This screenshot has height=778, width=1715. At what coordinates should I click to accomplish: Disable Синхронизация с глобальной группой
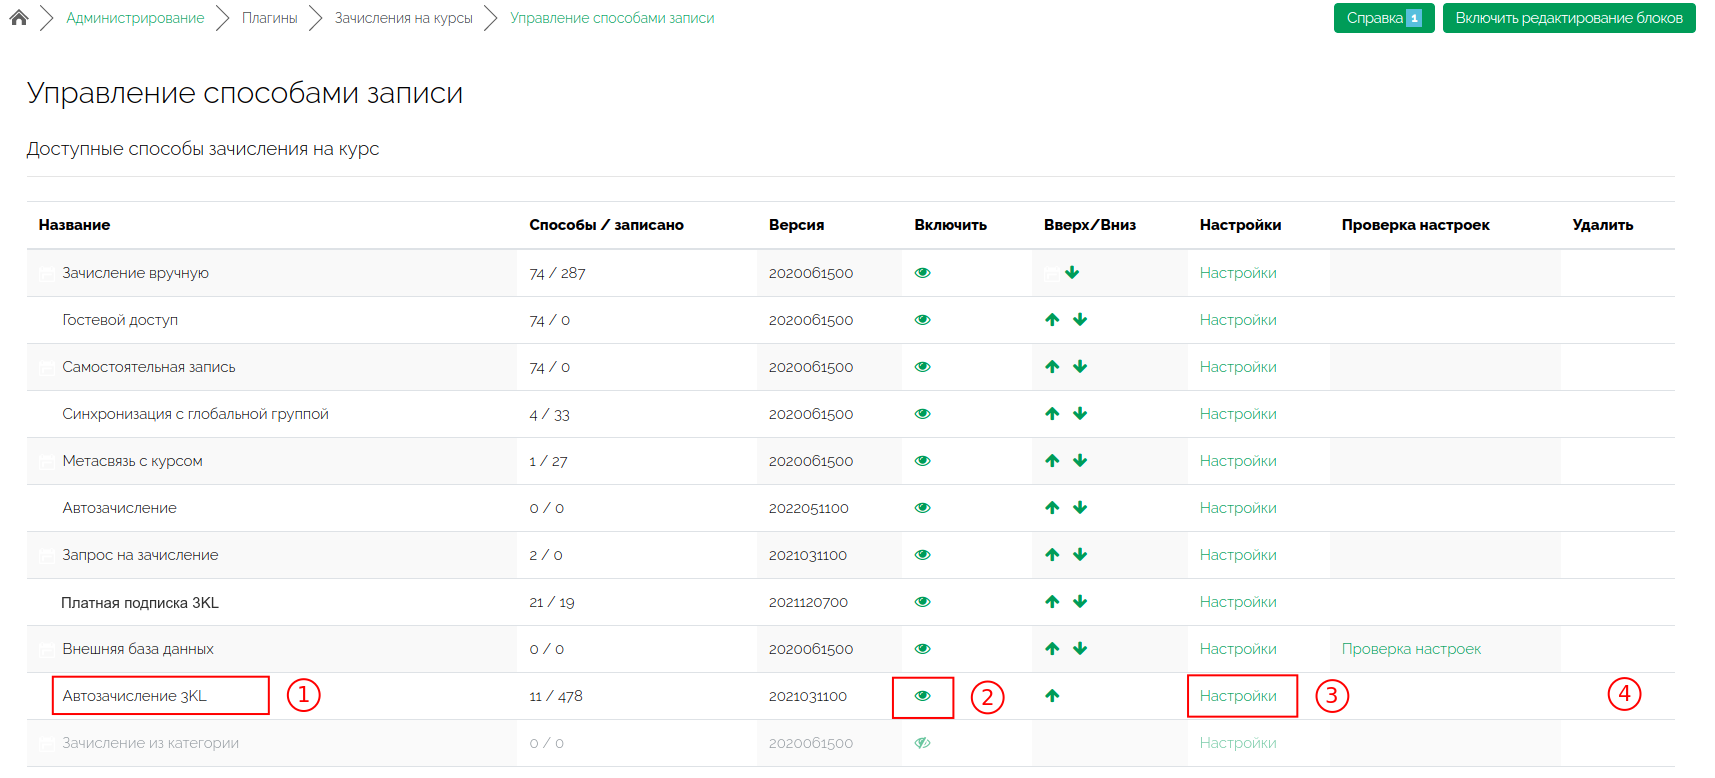tap(923, 414)
